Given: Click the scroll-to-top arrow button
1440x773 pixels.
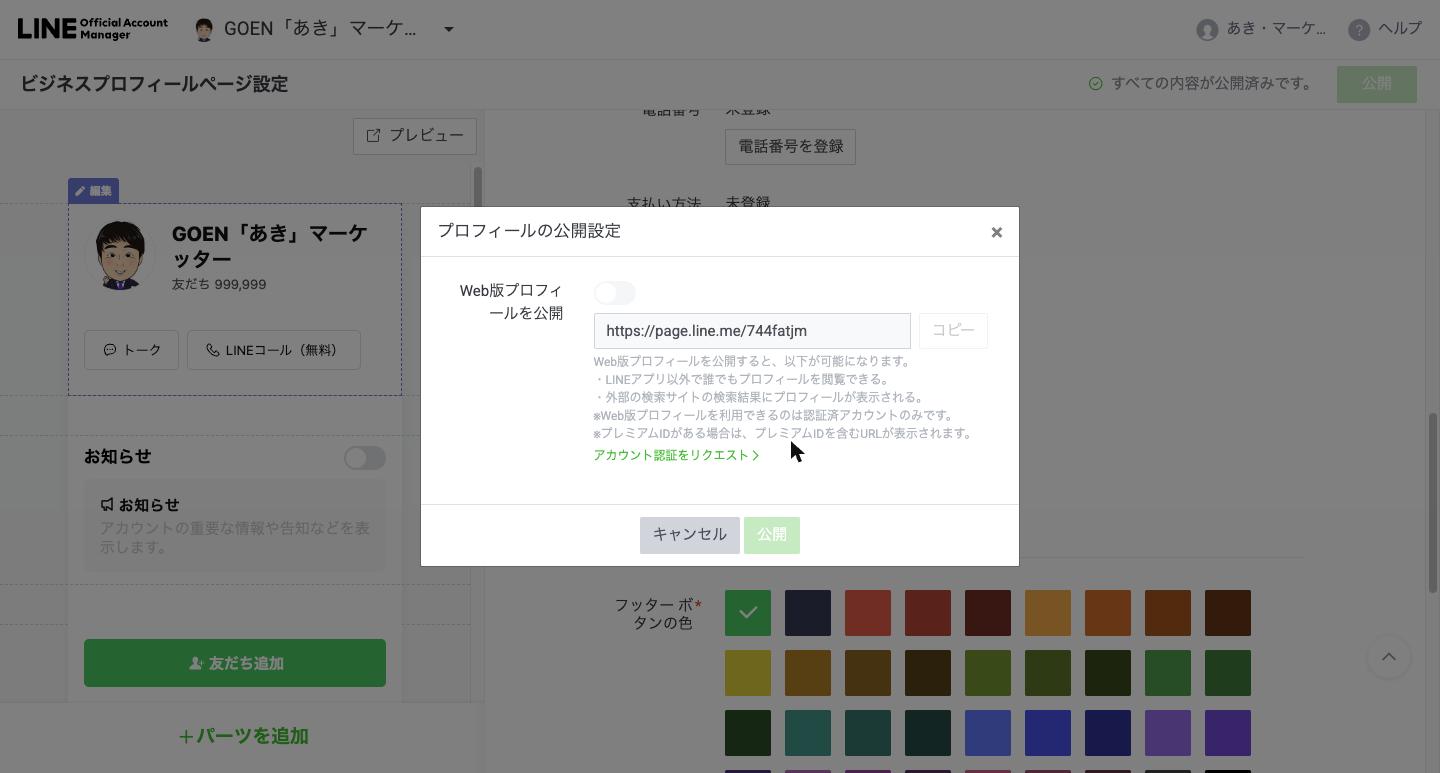Looking at the screenshot, I should [x=1389, y=657].
